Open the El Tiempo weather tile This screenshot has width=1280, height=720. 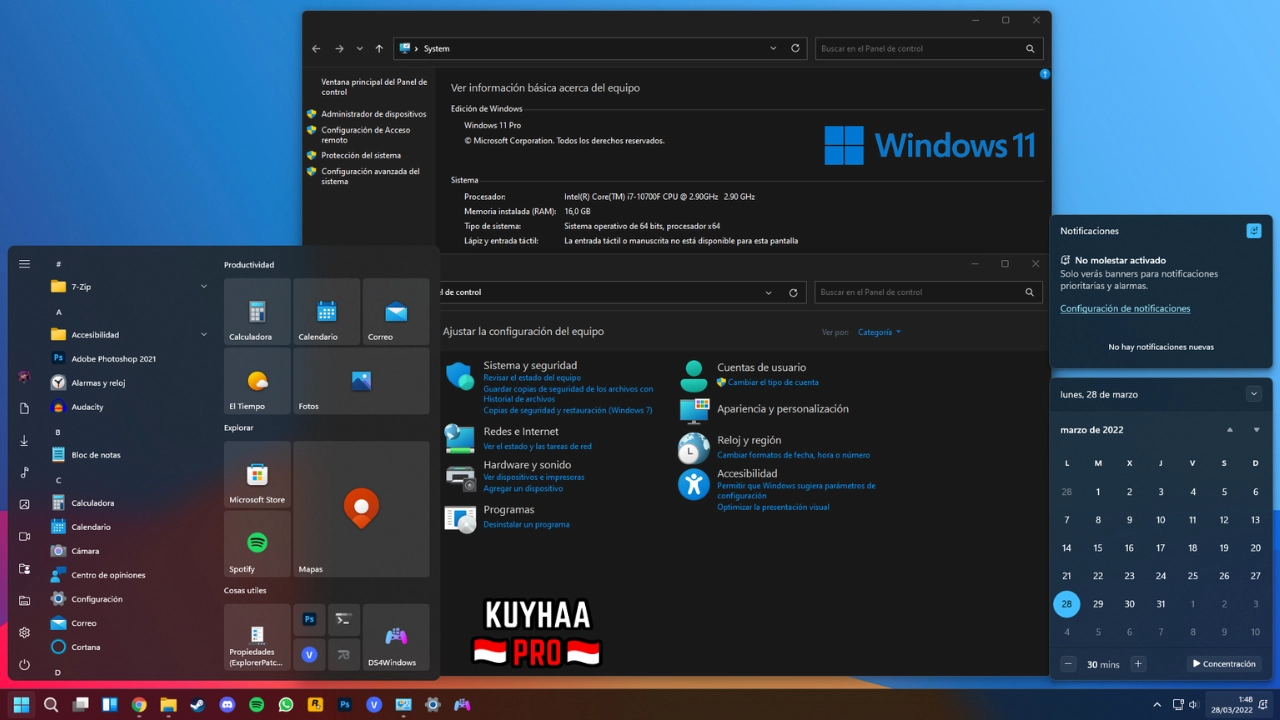click(257, 381)
